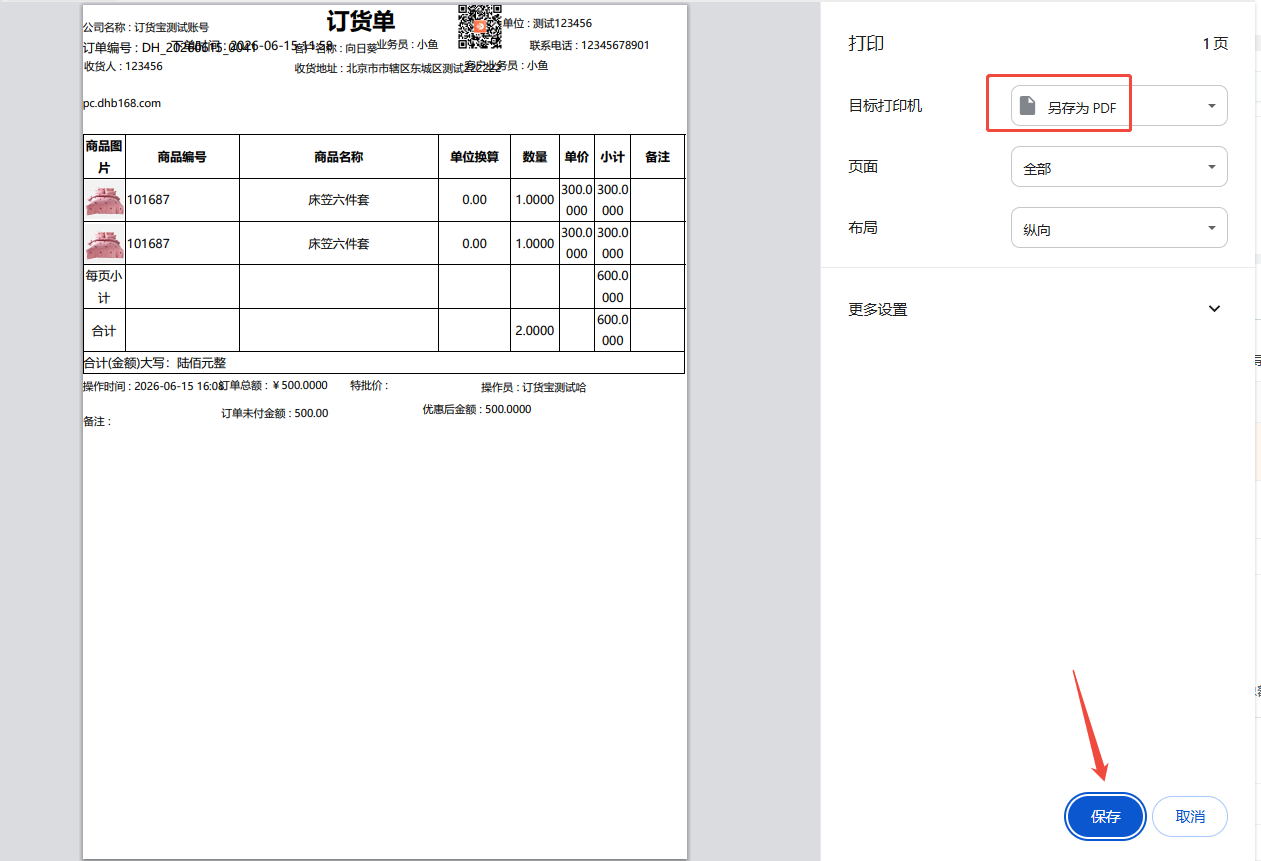Click the Save (保存) button

(x=1105, y=817)
